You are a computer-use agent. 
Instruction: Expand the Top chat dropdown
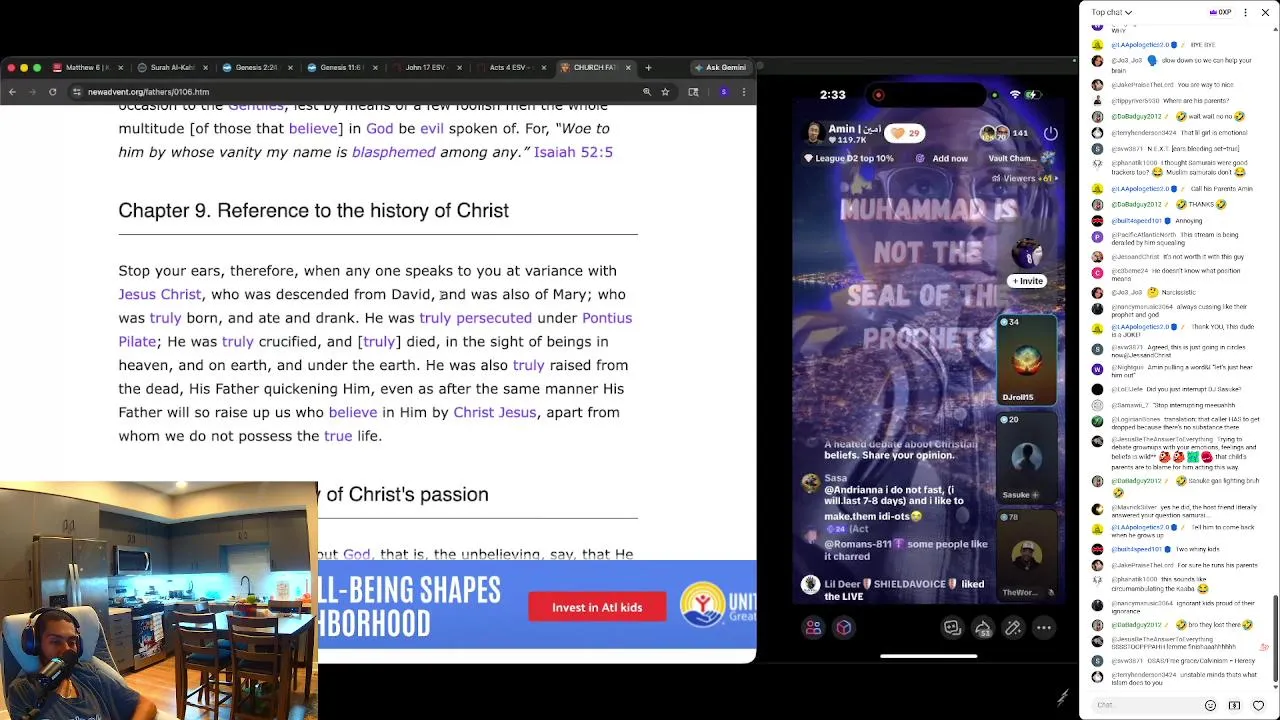[x=1112, y=13]
